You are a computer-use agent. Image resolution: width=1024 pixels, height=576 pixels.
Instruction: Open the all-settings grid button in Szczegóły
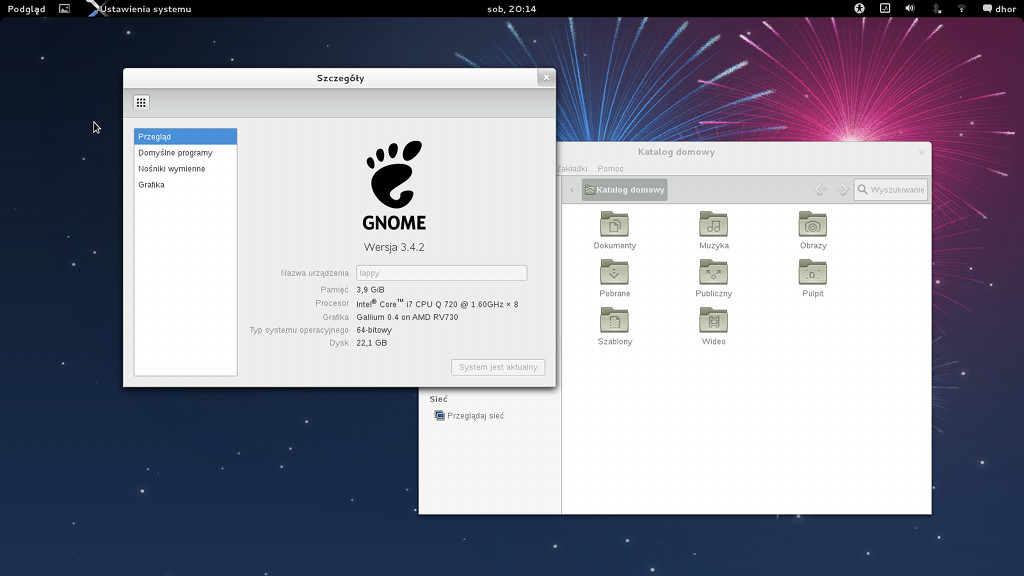pyautogui.click(x=141, y=103)
